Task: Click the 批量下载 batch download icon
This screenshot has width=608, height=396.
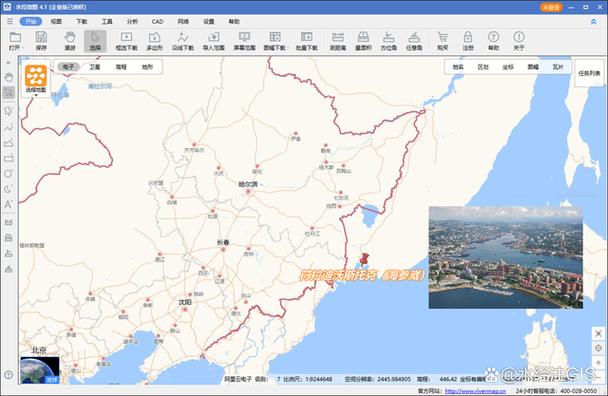Action: (x=306, y=37)
